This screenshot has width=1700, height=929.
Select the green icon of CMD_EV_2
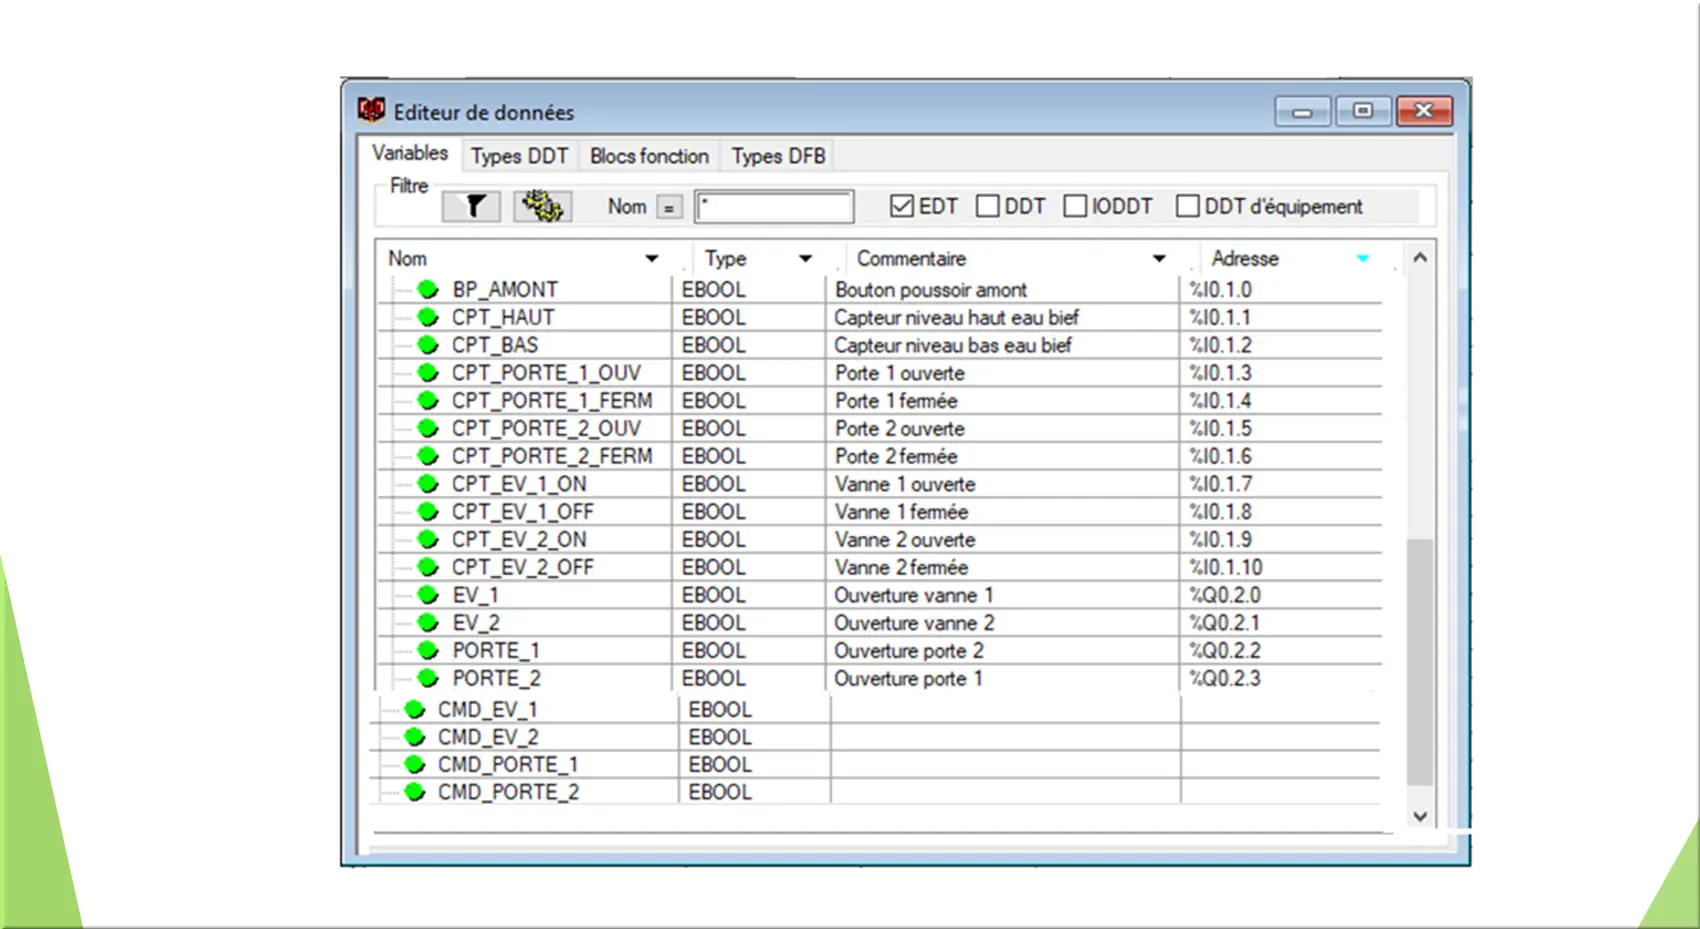coord(415,737)
